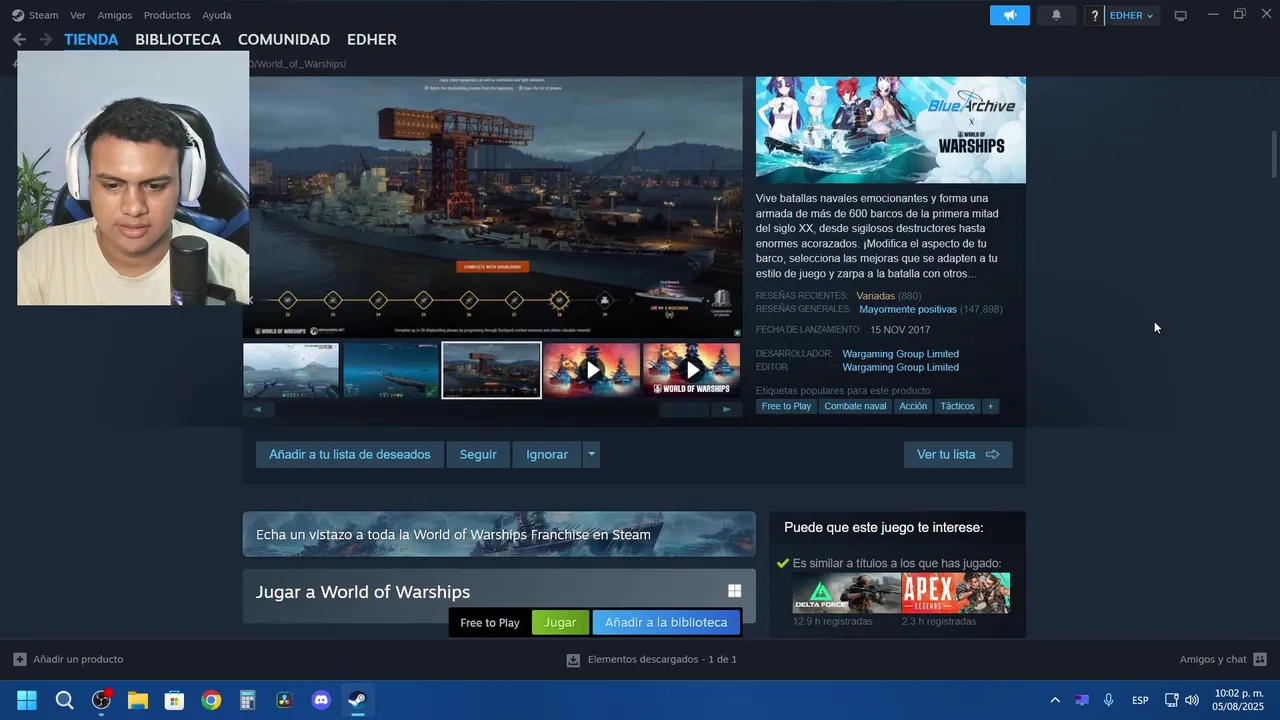The height and width of the screenshot is (720, 1280).
Task: Open Elementos descargados downloads status
Action: click(x=652, y=659)
